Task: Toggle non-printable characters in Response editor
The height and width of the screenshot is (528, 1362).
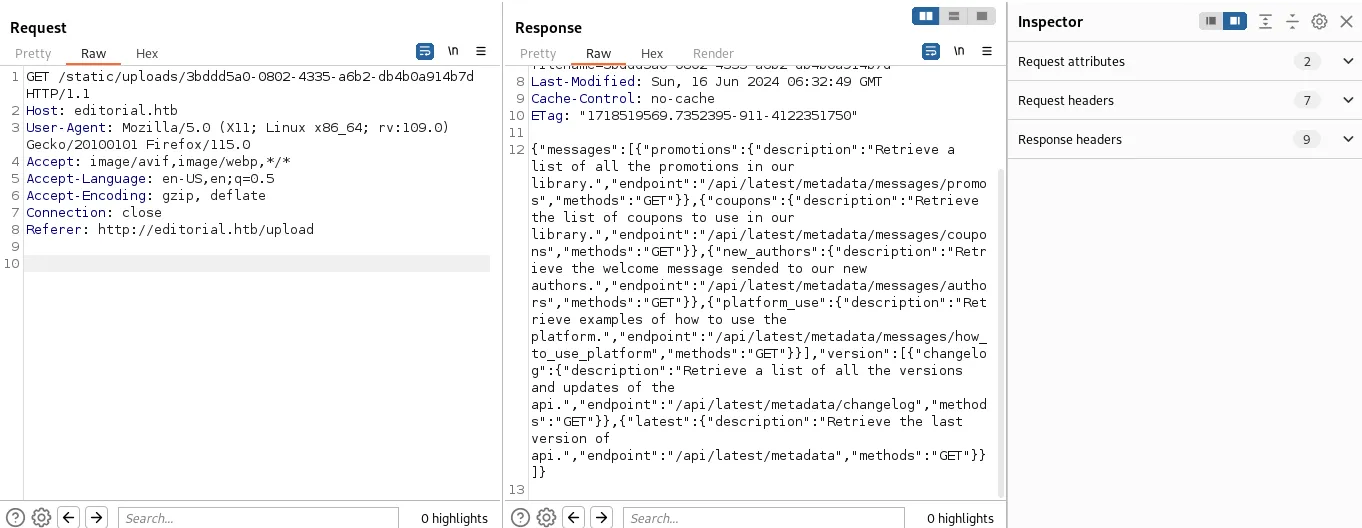Action: click(959, 51)
